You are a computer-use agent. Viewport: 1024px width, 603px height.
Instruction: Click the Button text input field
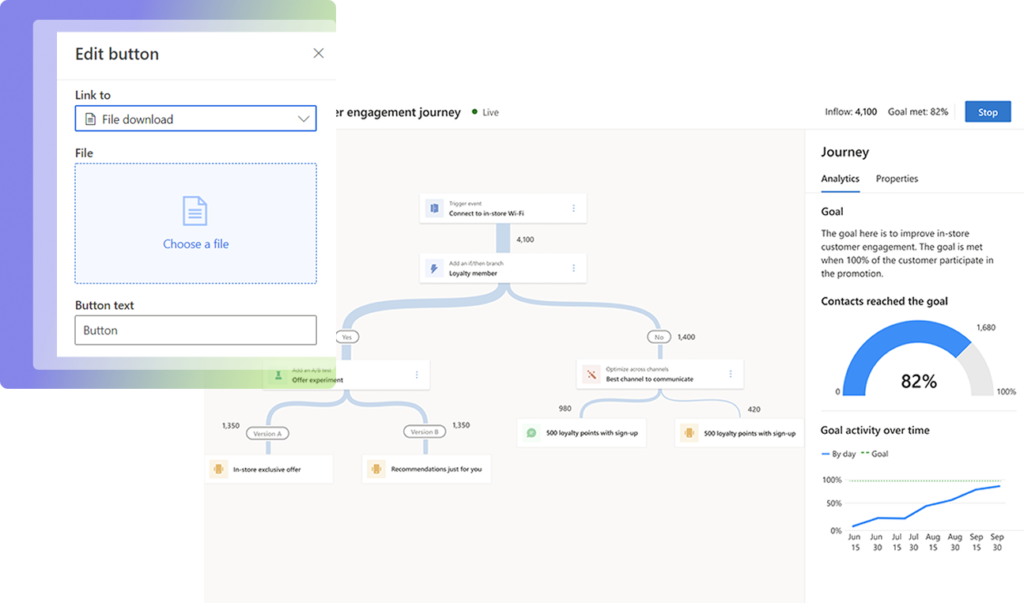[x=195, y=330]
